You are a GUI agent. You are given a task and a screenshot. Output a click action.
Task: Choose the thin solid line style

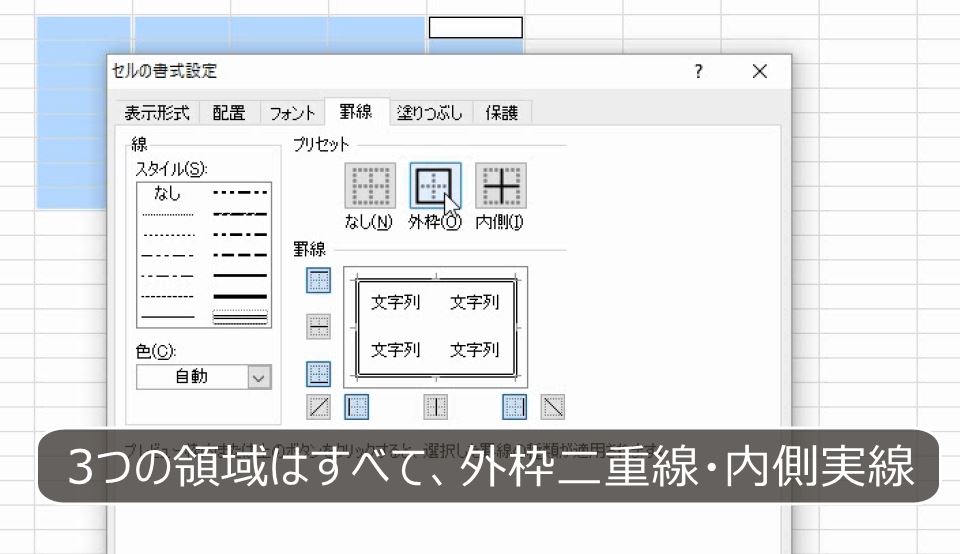(x=168, y=317)
